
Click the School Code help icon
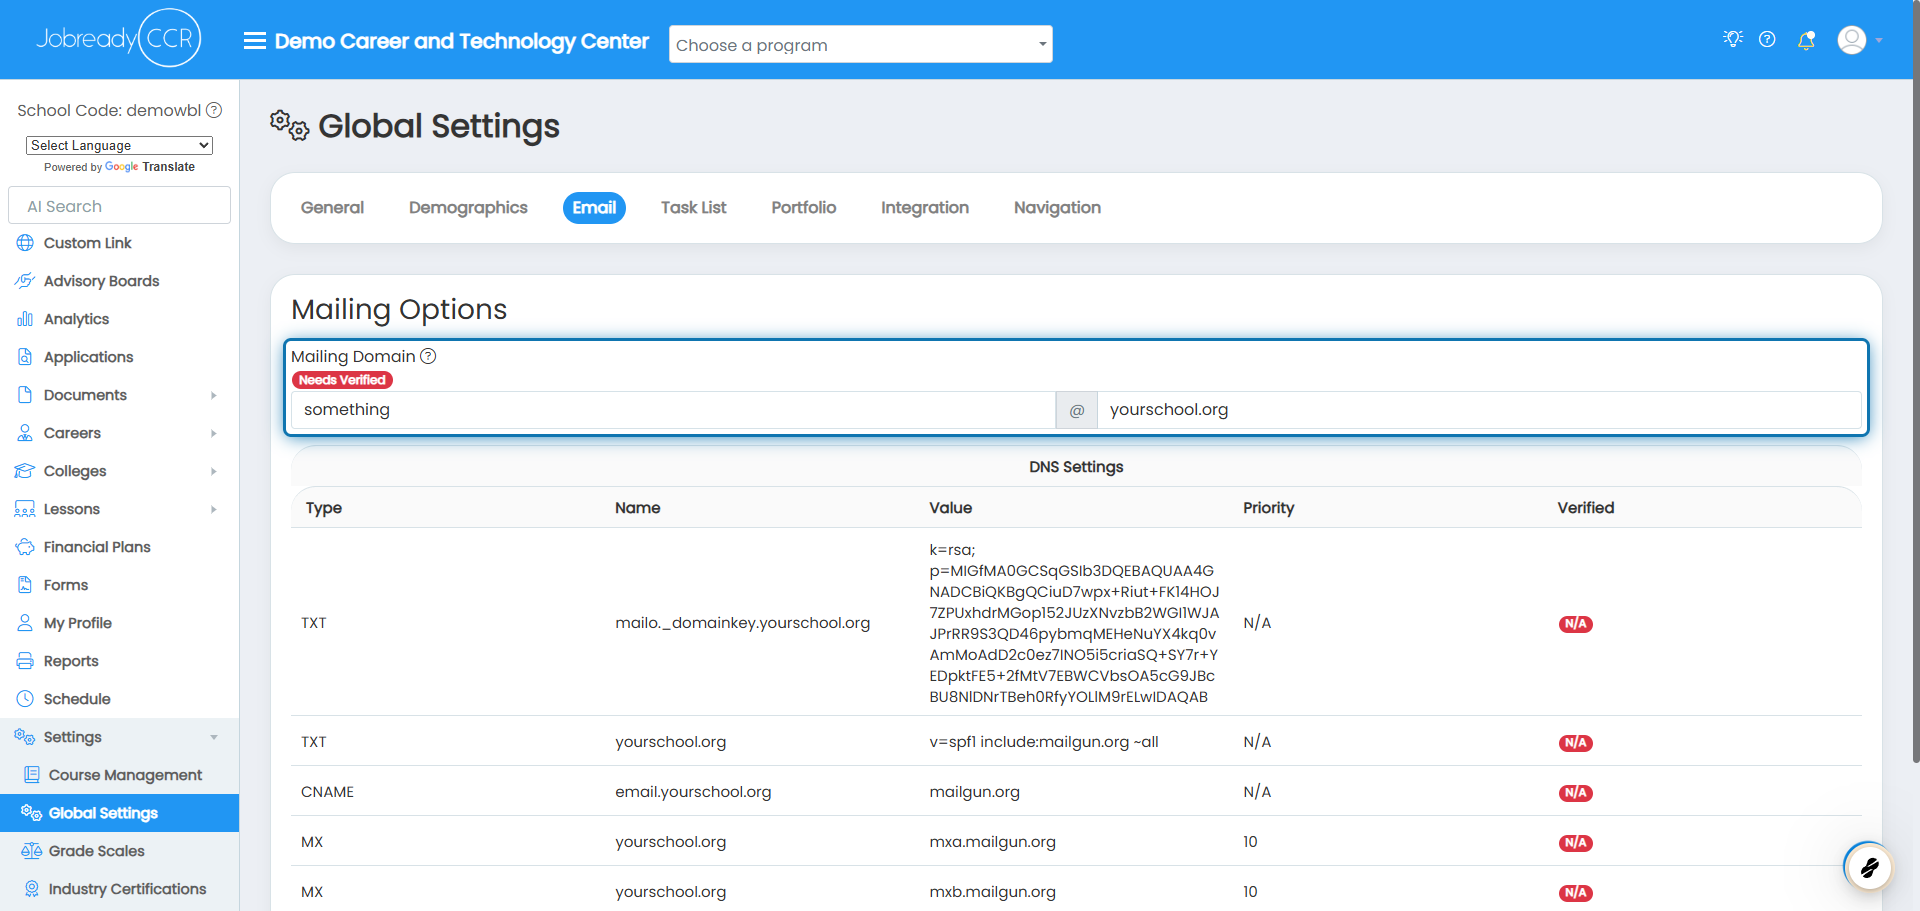click(x=214, y=110)
